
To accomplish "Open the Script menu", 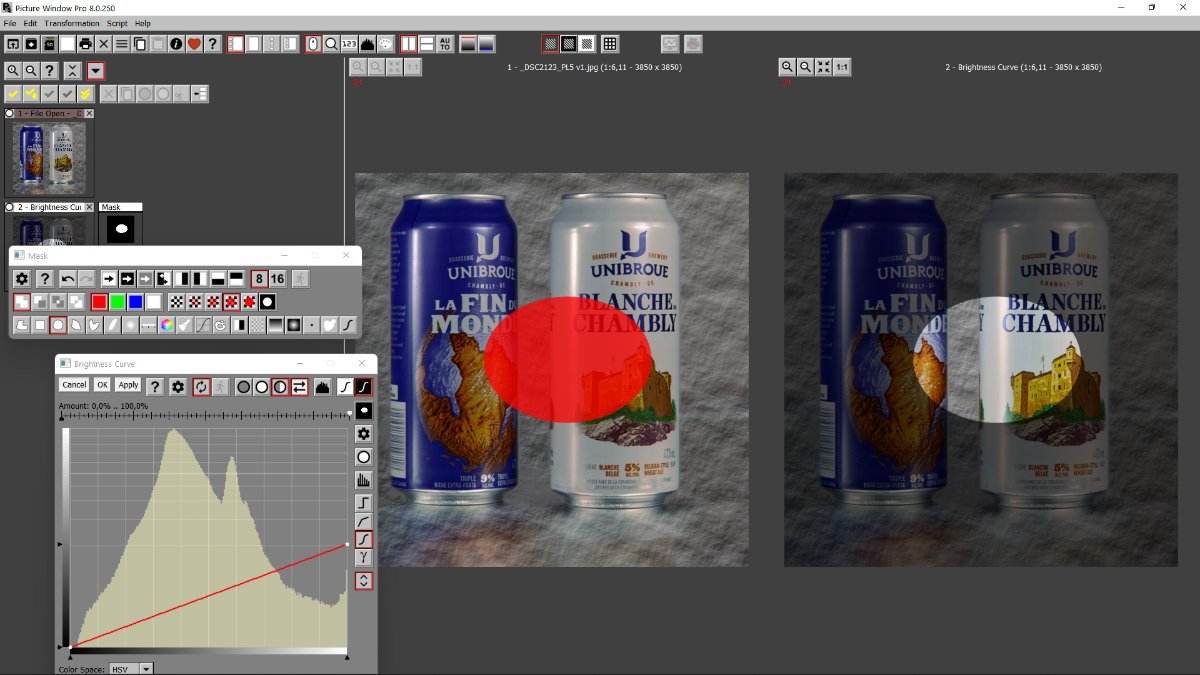I will [x=117, y=23].
